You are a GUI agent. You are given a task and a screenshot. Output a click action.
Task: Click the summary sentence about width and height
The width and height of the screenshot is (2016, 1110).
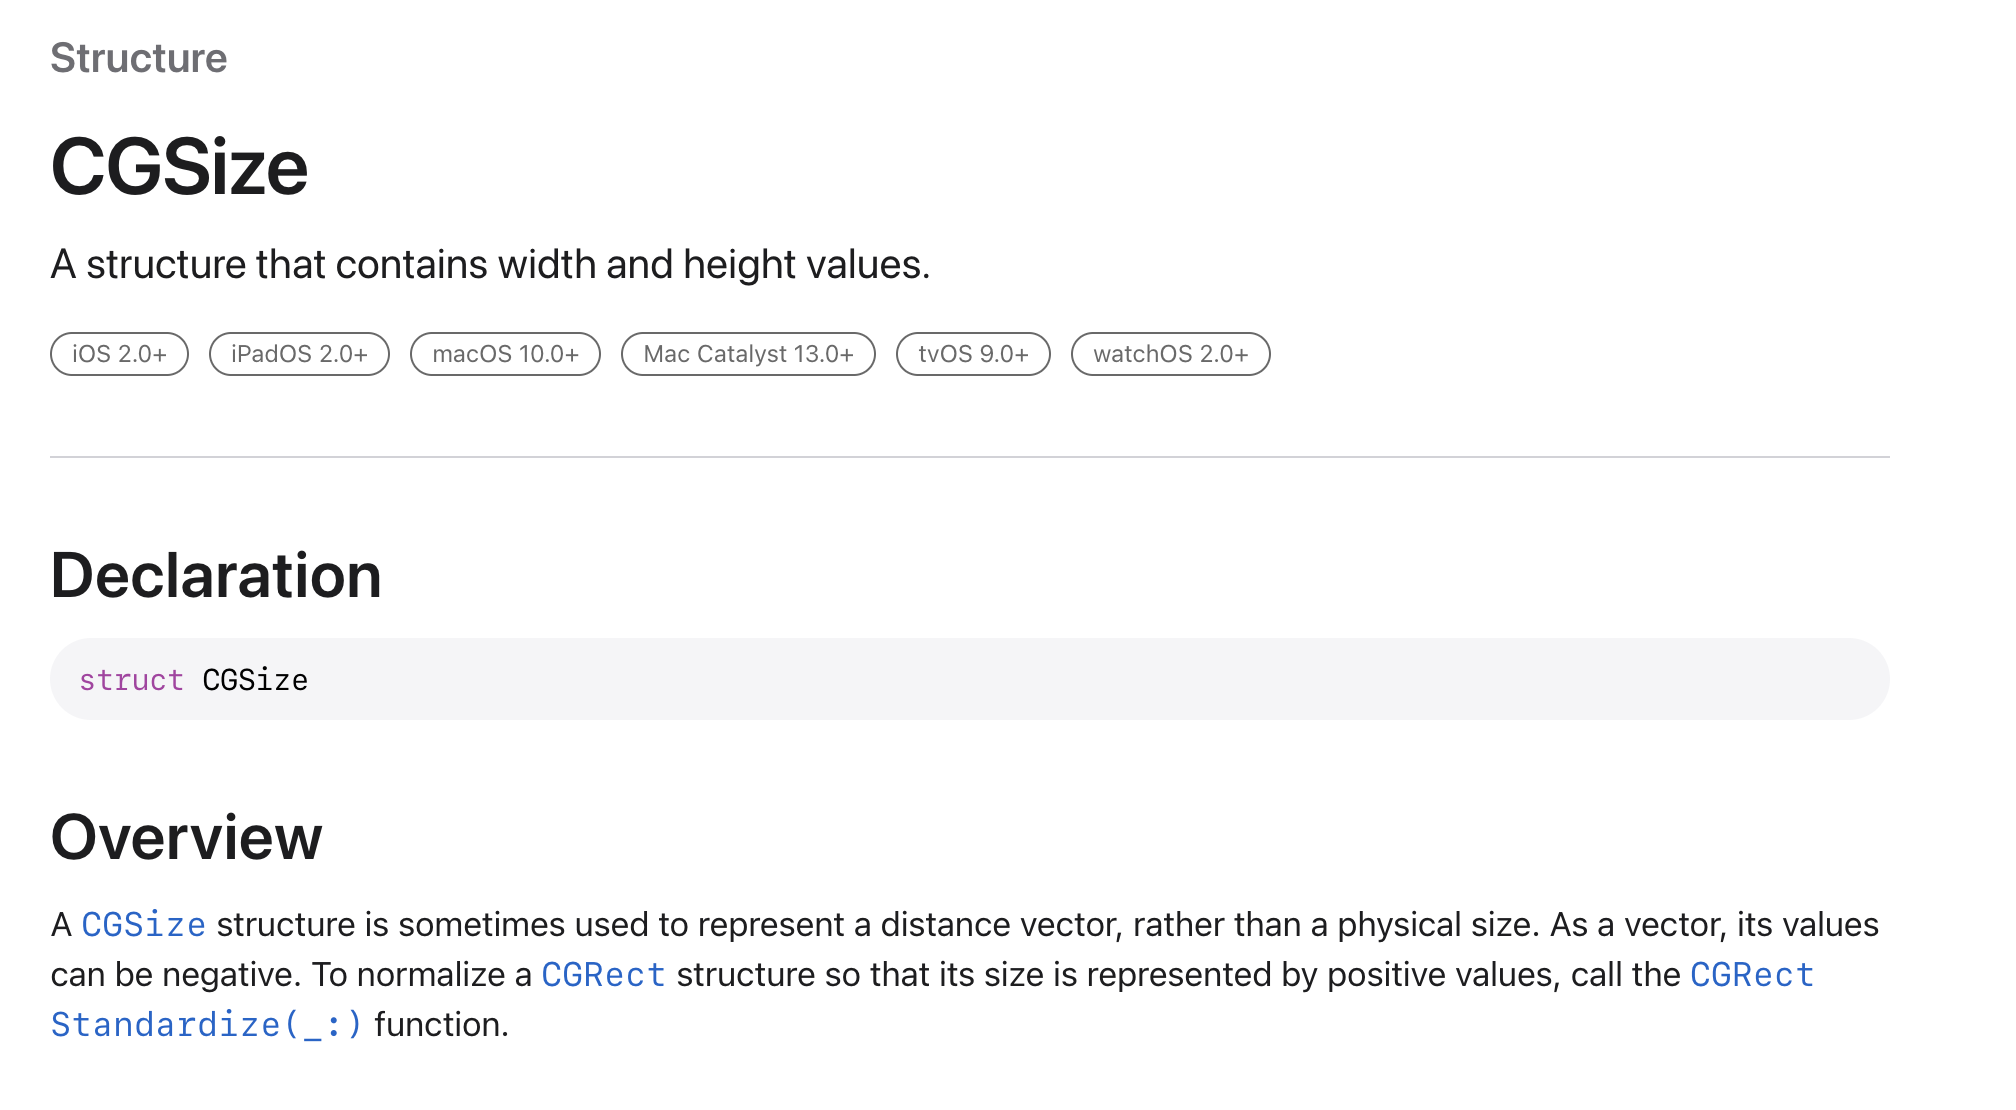click(x=490, y=265)
